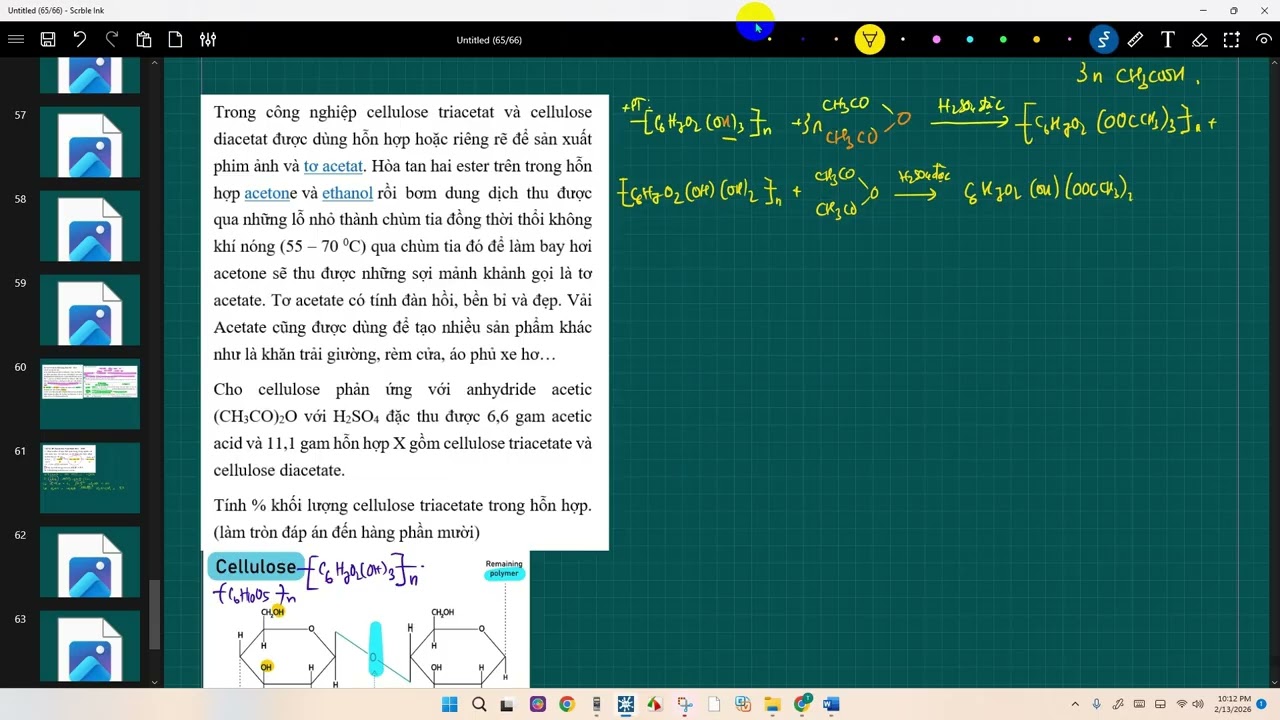Viewport: 1280px width, 720px height.
Task: Pick the cyan pen color
Action: pos(970,40)
